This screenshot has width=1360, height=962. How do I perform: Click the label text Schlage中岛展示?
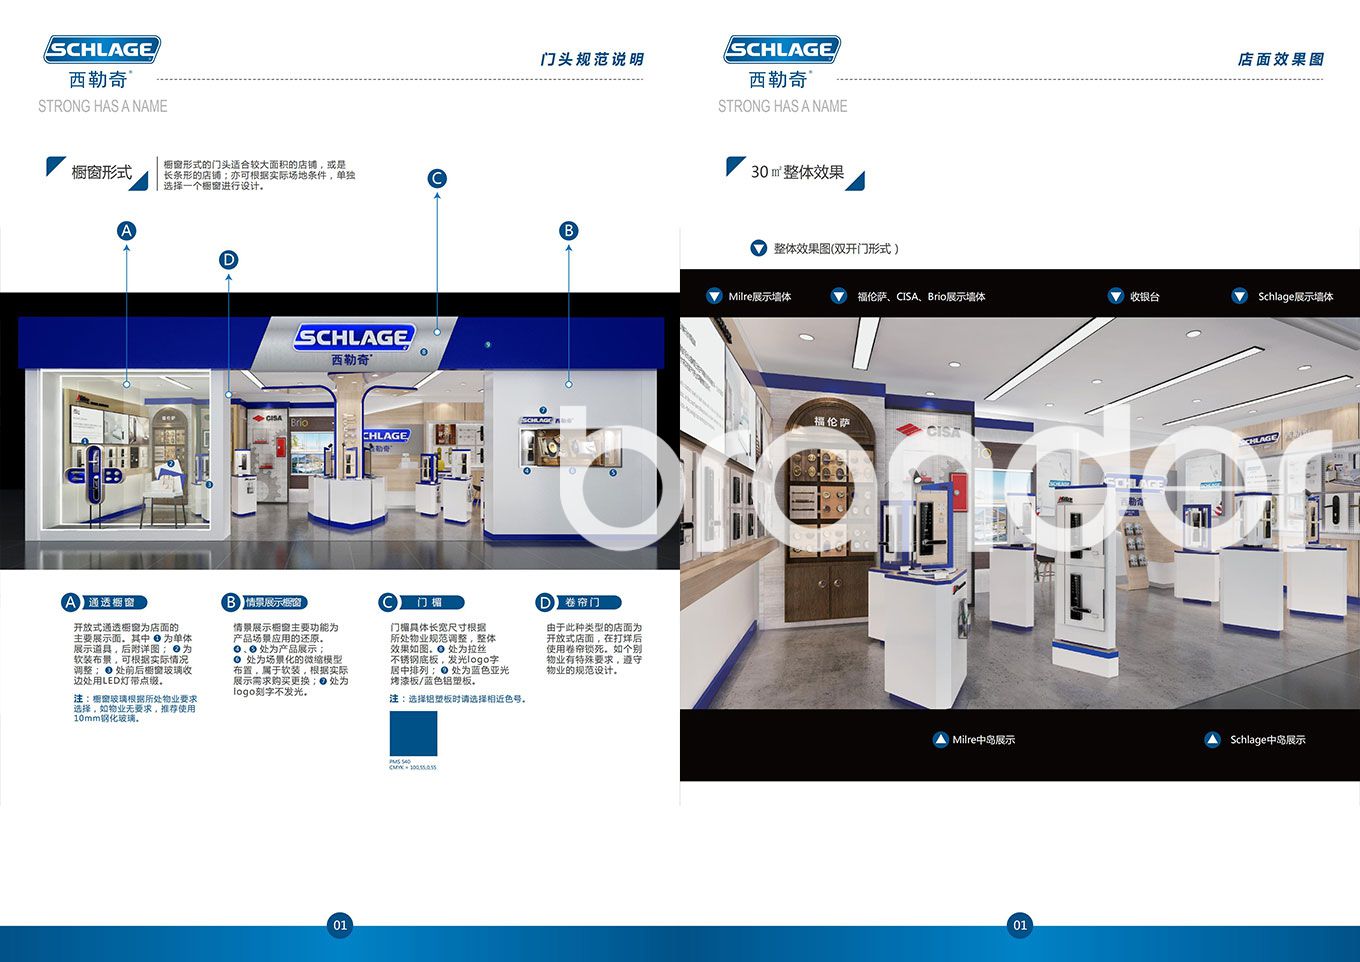point(1268,740)
